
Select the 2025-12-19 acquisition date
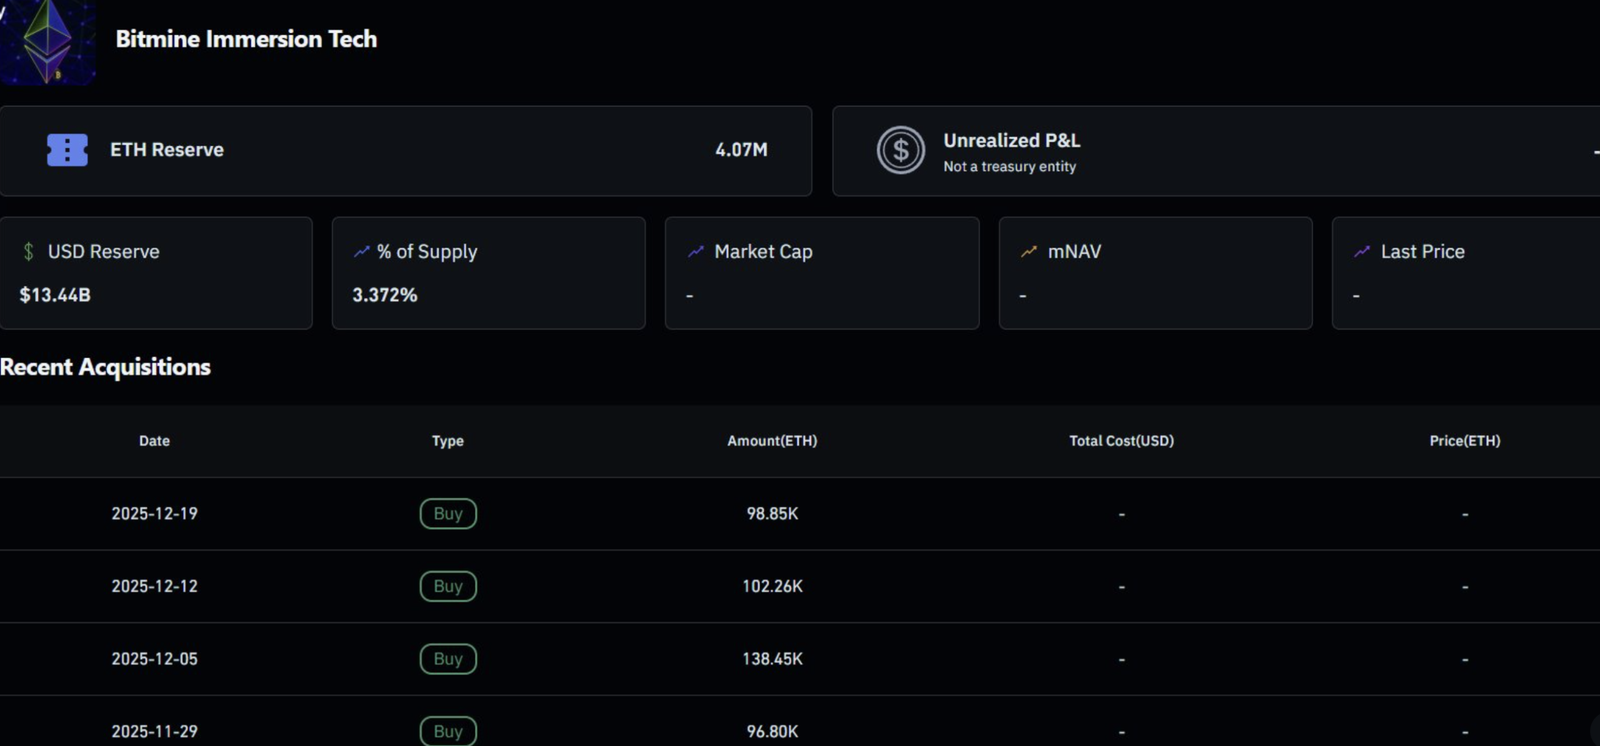tap(154, 514)
